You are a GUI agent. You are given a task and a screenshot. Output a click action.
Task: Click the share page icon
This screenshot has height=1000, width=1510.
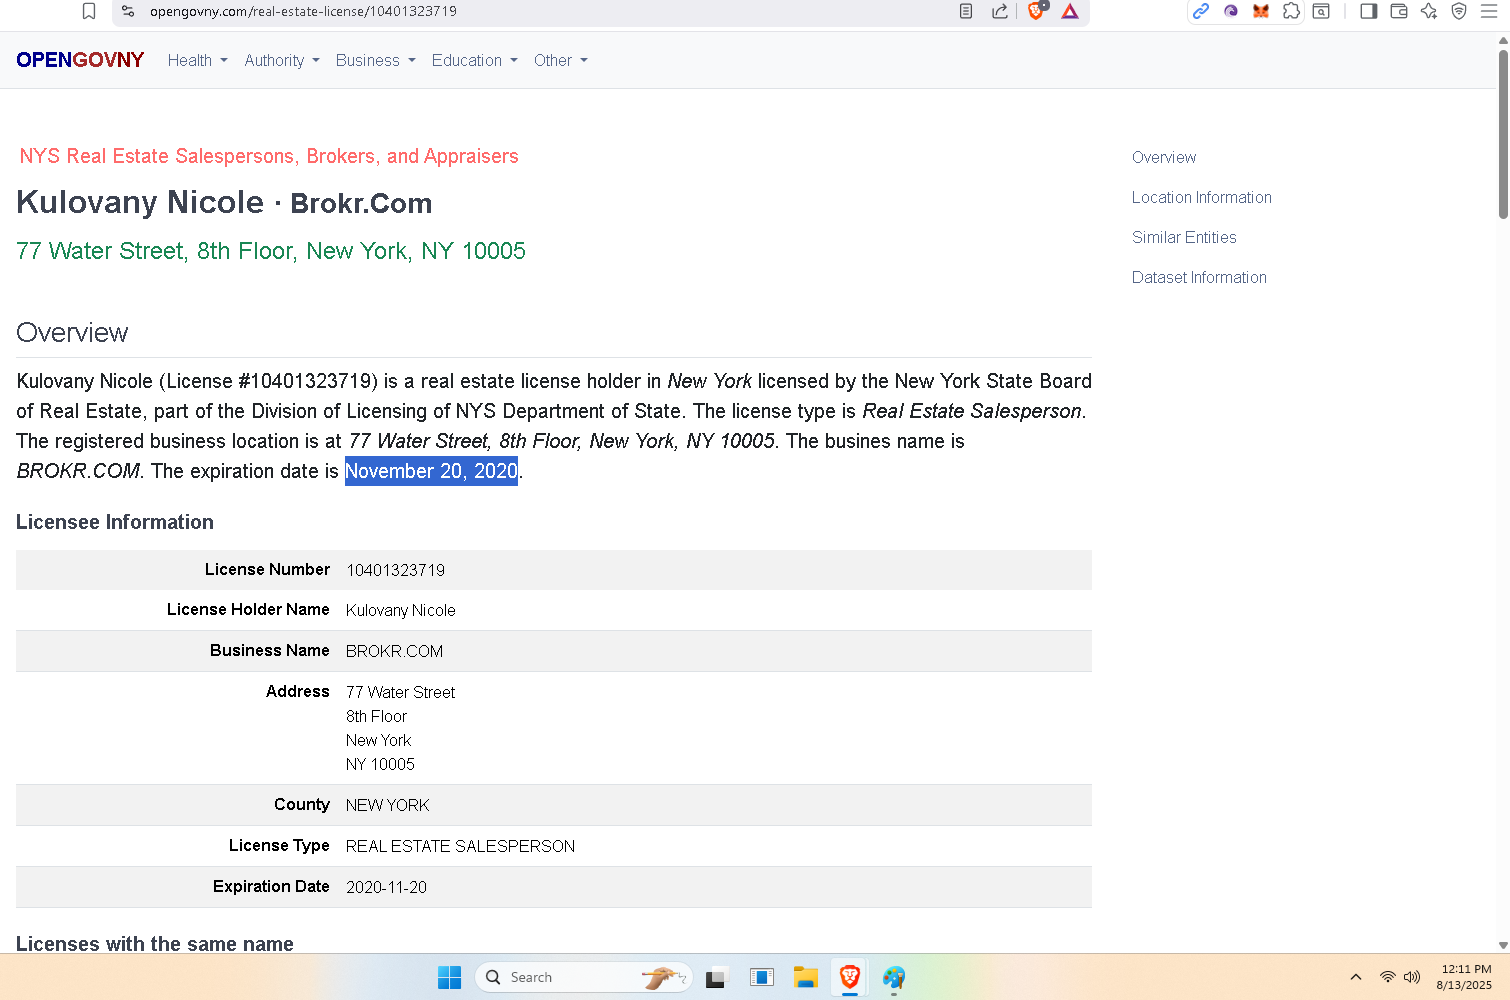point(1000,11)
